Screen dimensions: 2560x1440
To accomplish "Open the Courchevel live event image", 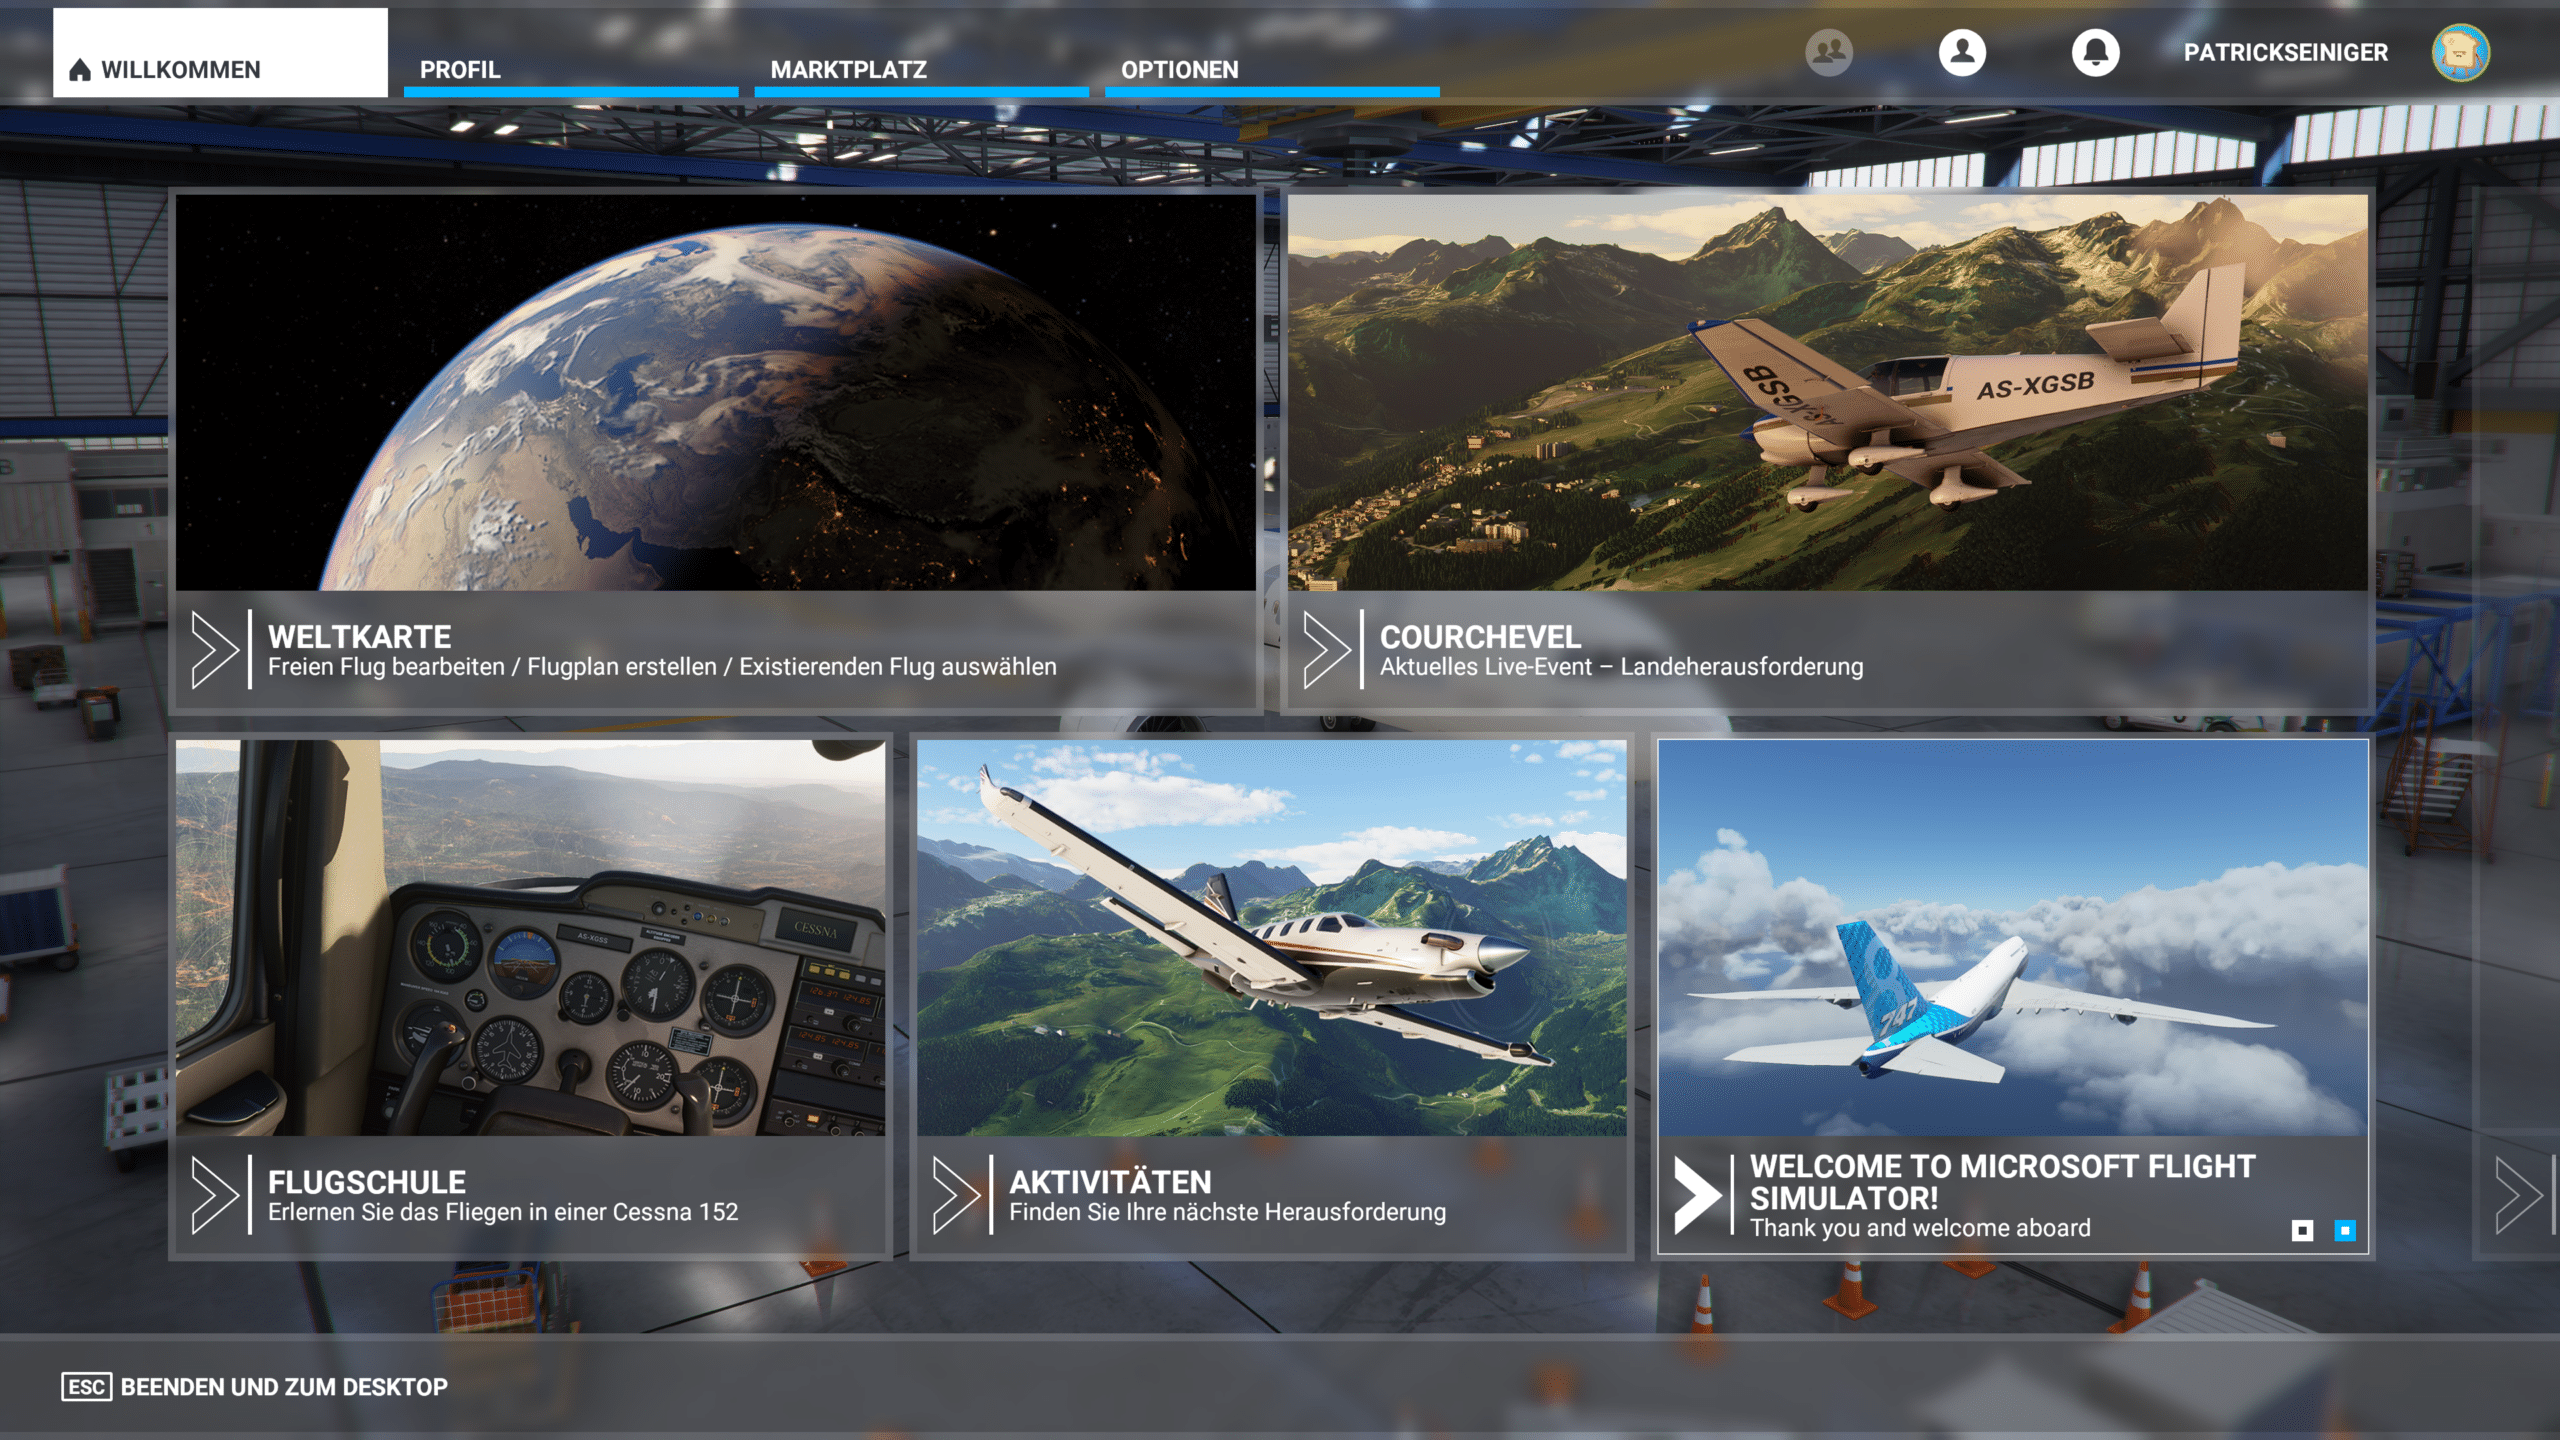I will point(1827,392).
